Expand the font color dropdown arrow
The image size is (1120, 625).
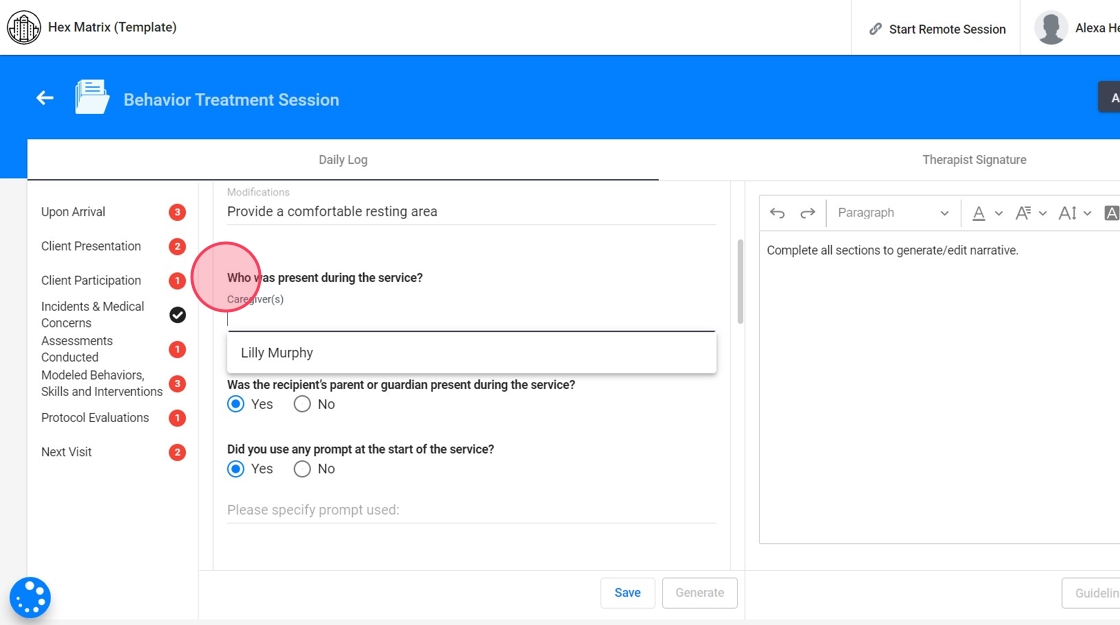coord(999,214)
